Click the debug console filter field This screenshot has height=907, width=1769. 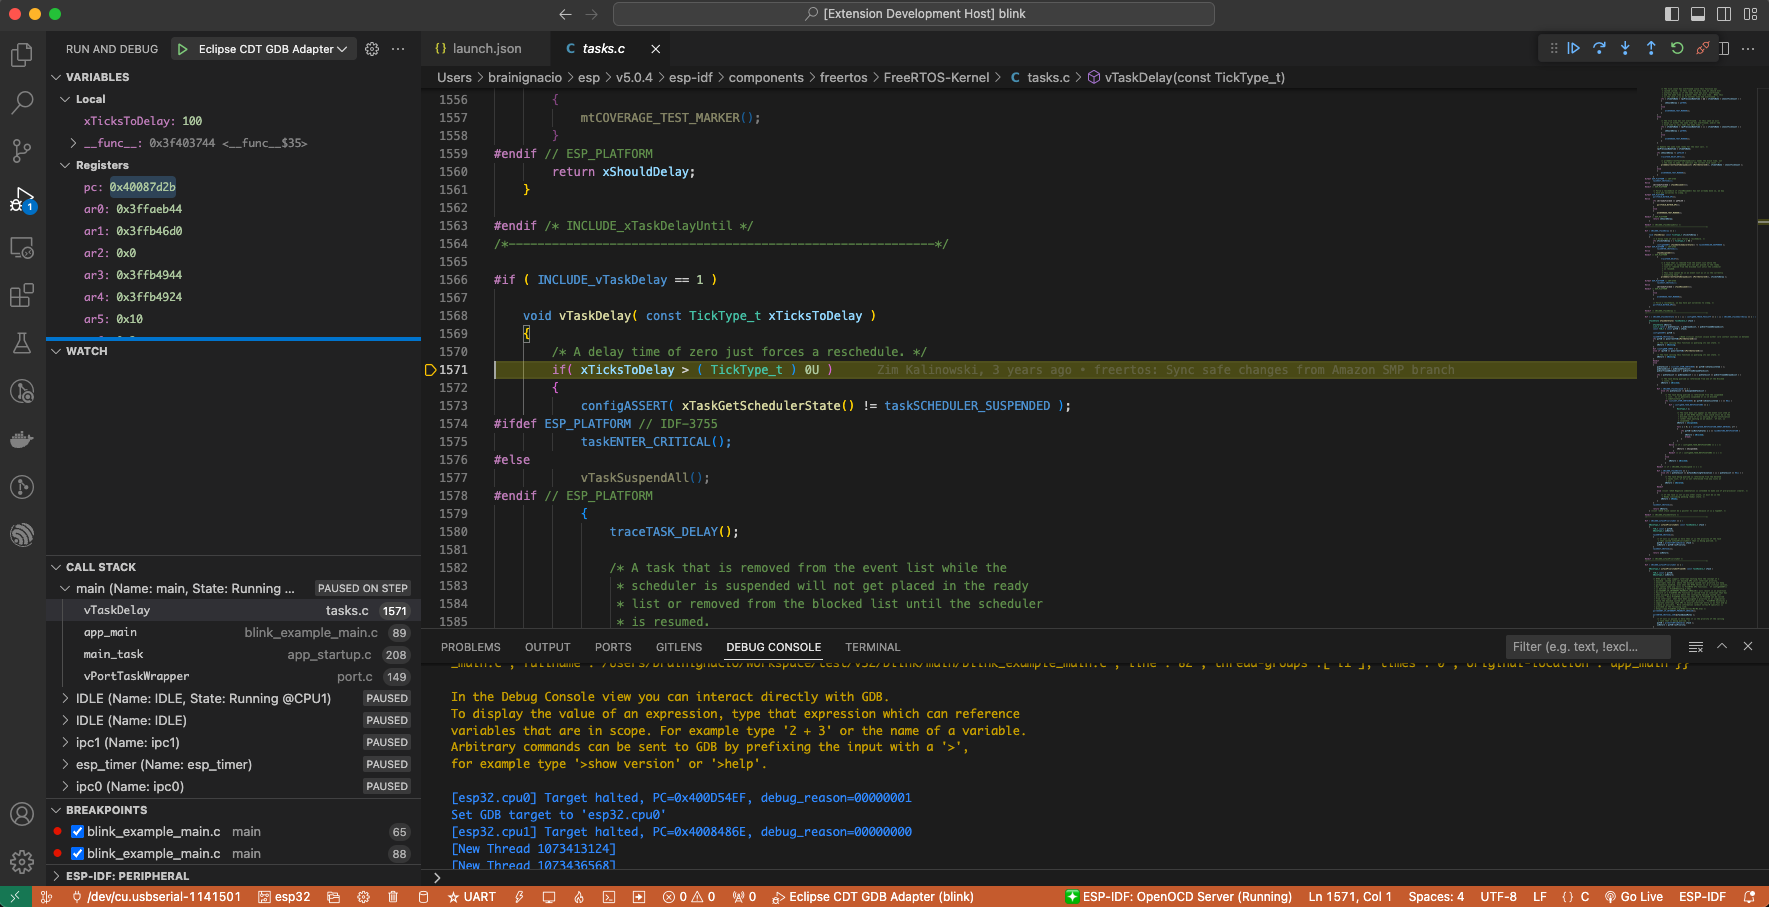click(1586, 647)
